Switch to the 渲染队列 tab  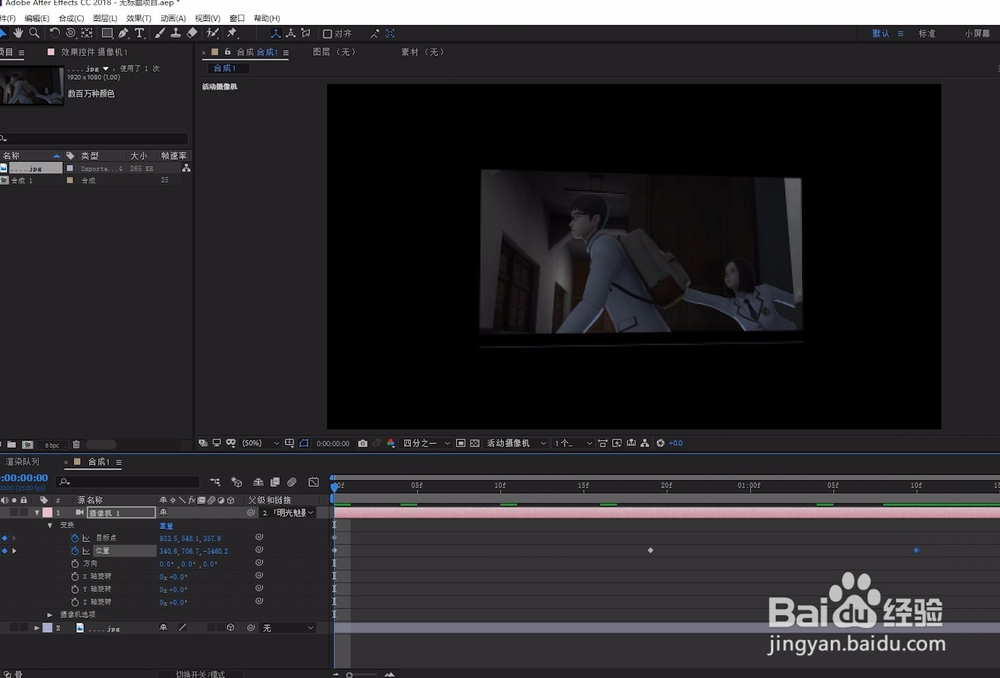pyautogui.click(x=22, y=462)
